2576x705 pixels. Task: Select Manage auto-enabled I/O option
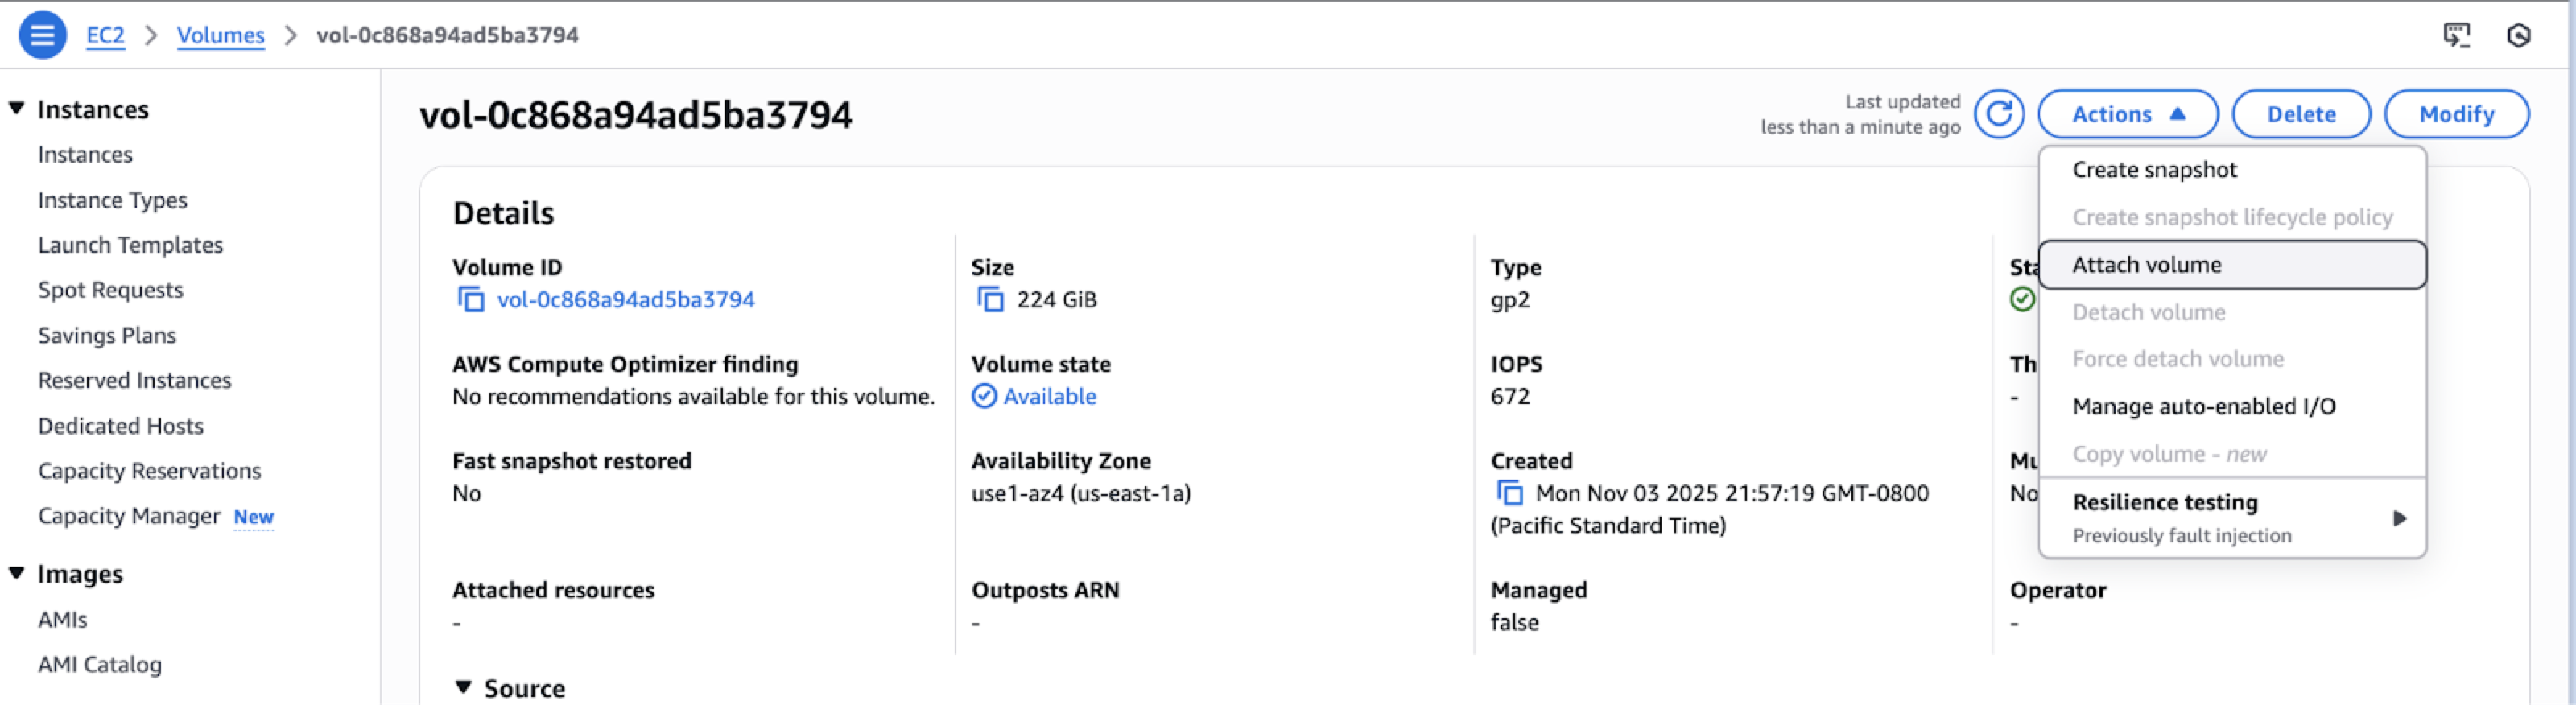(x=2203, y=407)
